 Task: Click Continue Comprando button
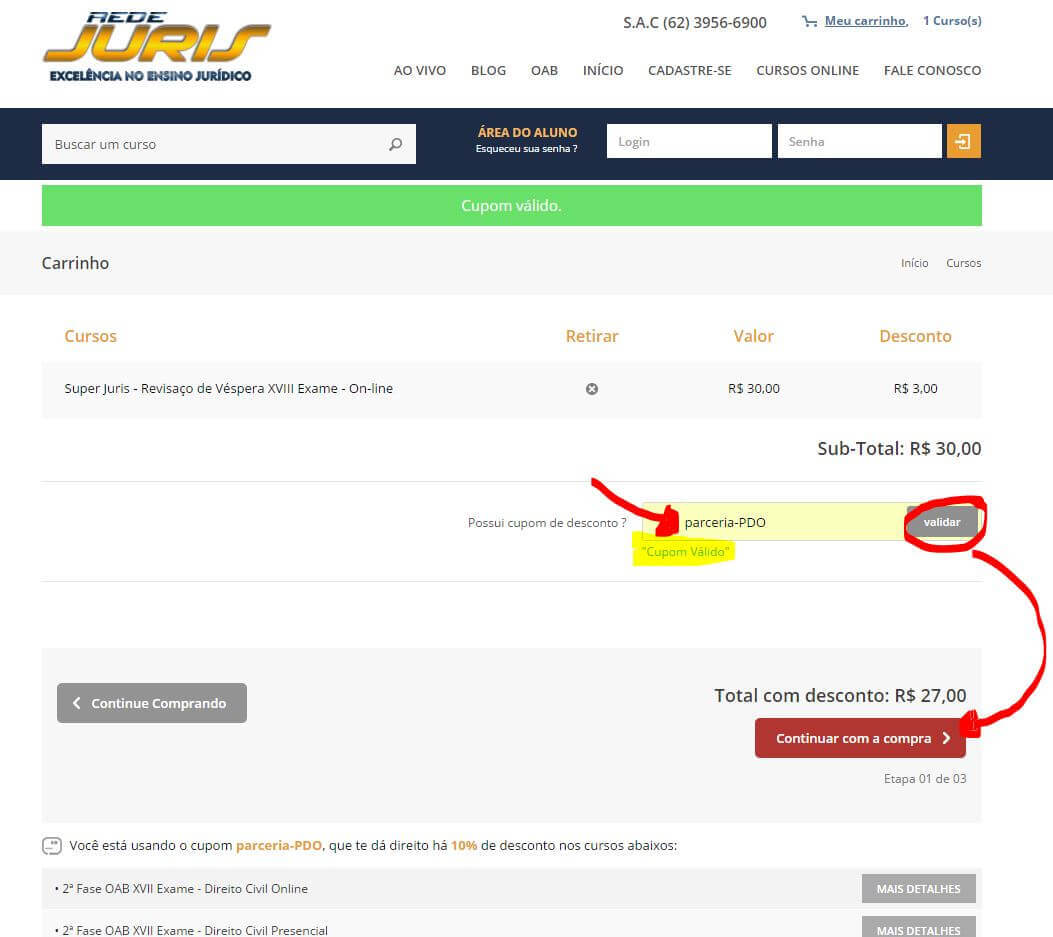[152, 703]
